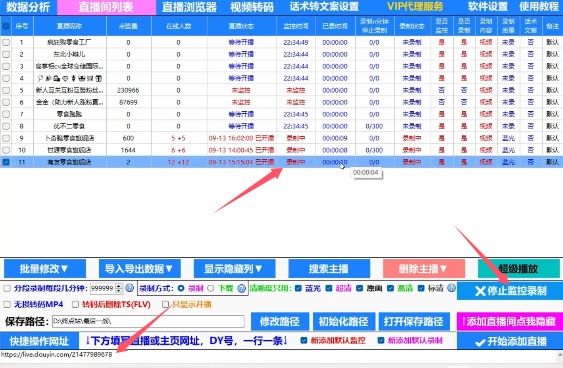This screenshot has width=563, height=368.
Task: Click 打开保存路径 button
Action: point(414,321)
